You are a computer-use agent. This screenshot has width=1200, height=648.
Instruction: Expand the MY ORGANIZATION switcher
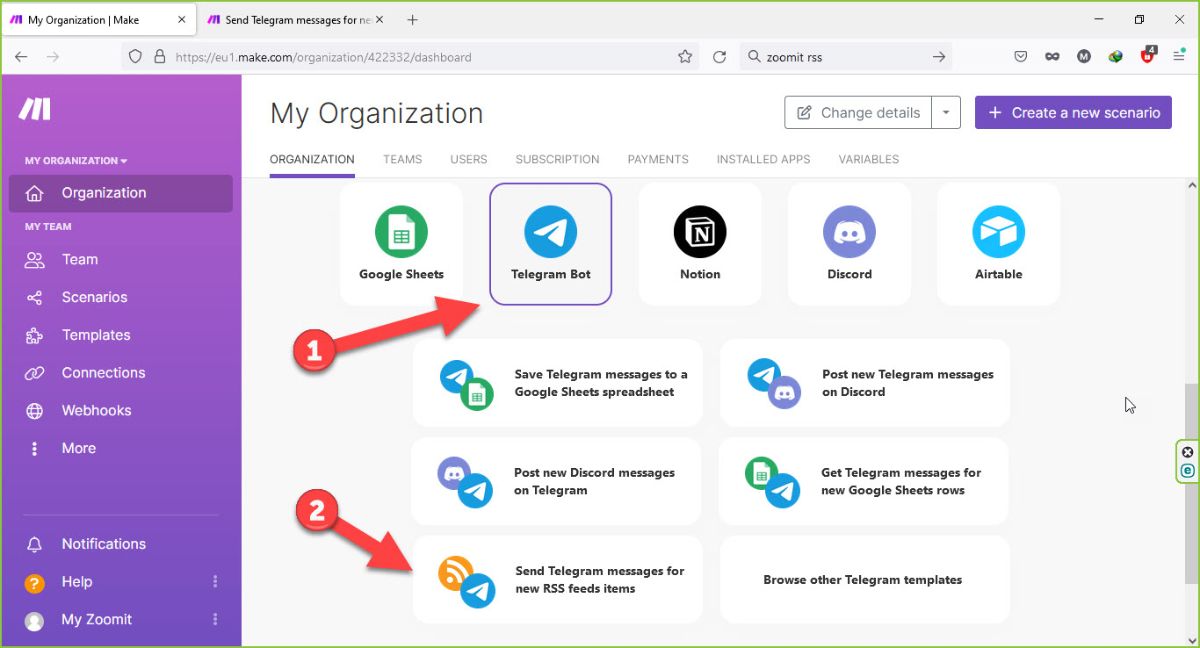click(76, 160)
